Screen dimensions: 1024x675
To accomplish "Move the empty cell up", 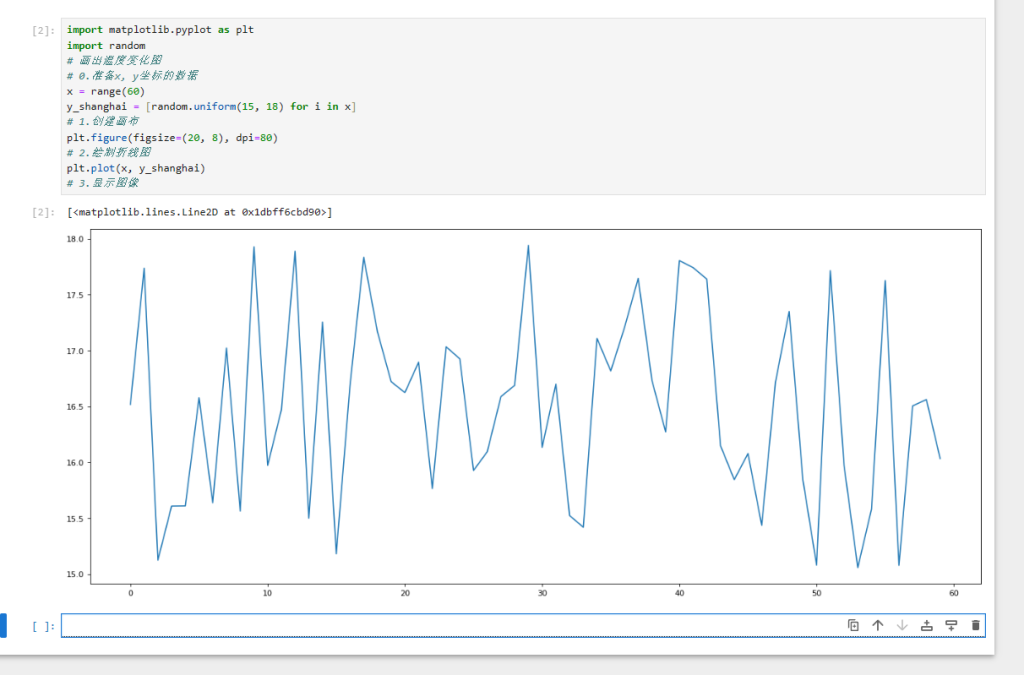I will click(878, 625).
